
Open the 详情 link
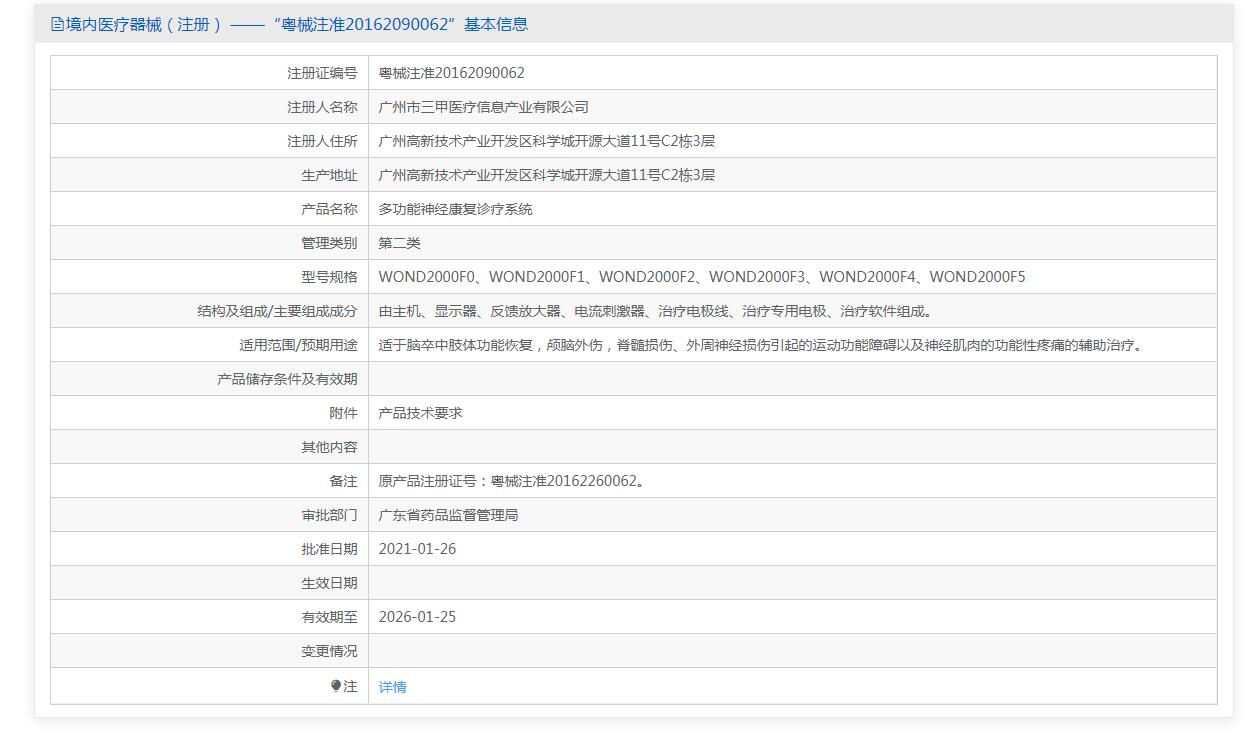click(392, 687)
